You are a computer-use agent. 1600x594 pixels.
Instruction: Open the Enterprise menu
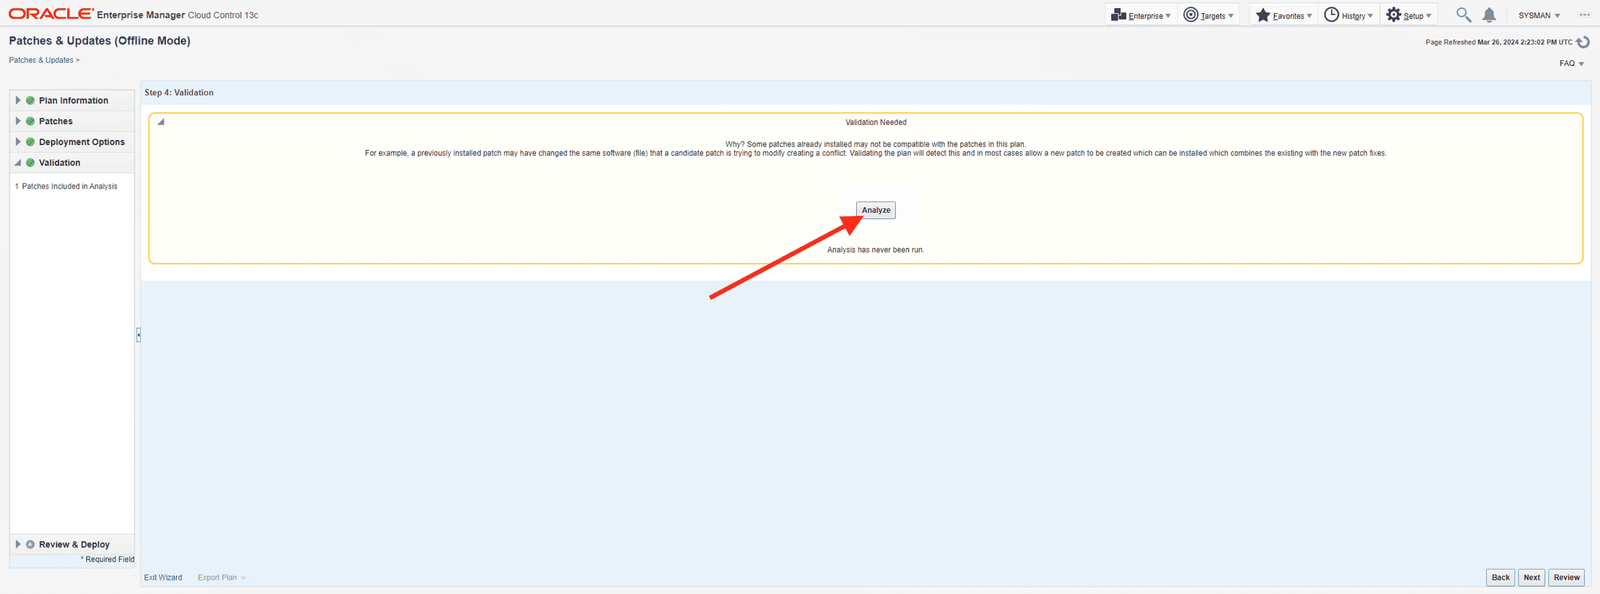pos(1140,15)
